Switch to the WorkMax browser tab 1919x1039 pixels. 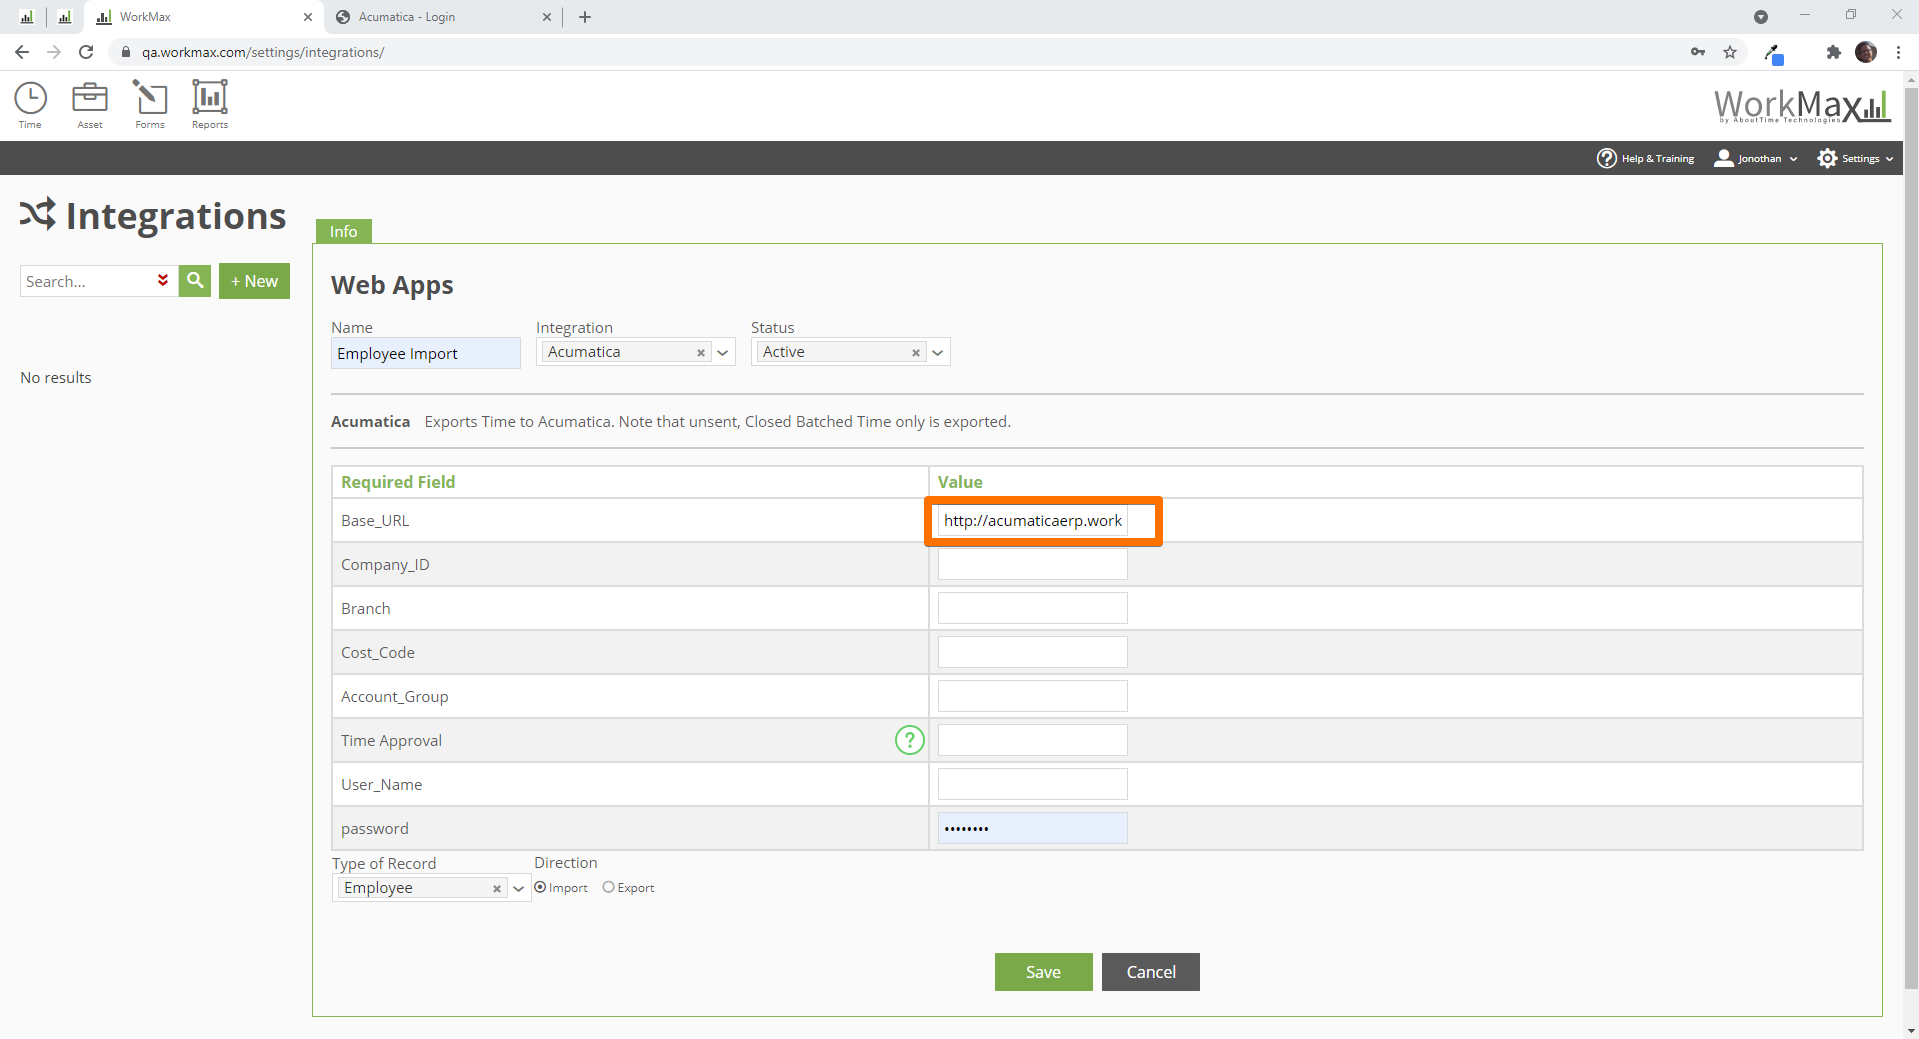point(203,17)
